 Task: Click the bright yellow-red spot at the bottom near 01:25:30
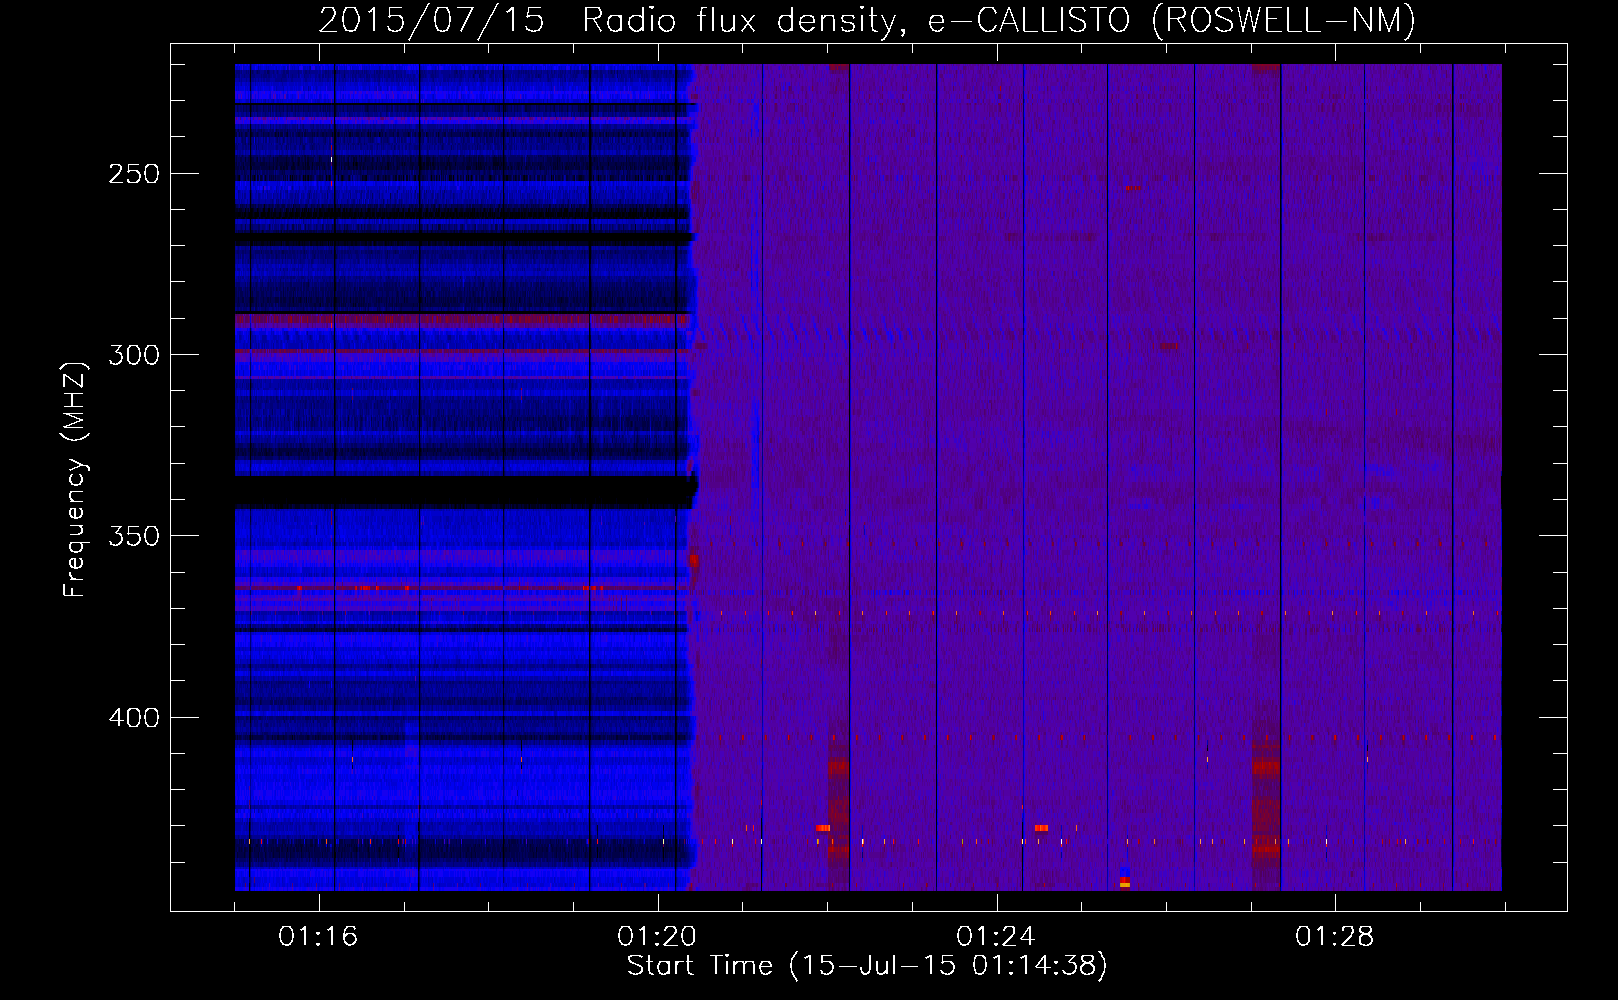tap(1124, 883)
